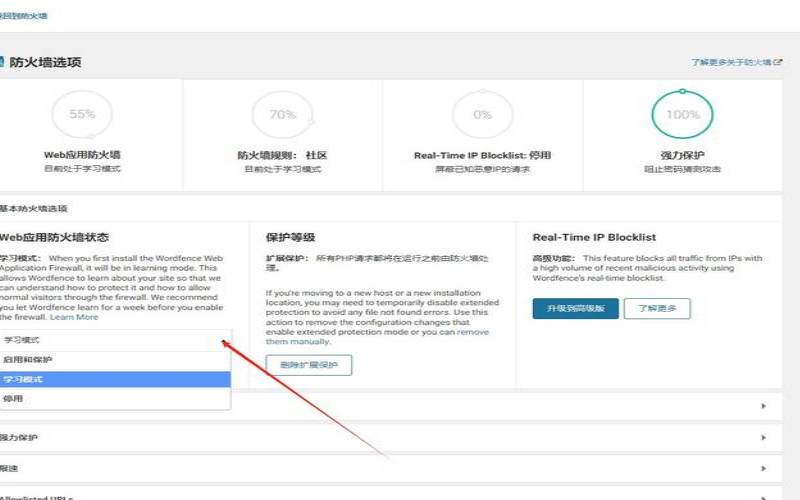Open the 学习模式 firewall status dropdown
Image resolution: width=800 pixels, height=500 pixels.
coord(115,340)
